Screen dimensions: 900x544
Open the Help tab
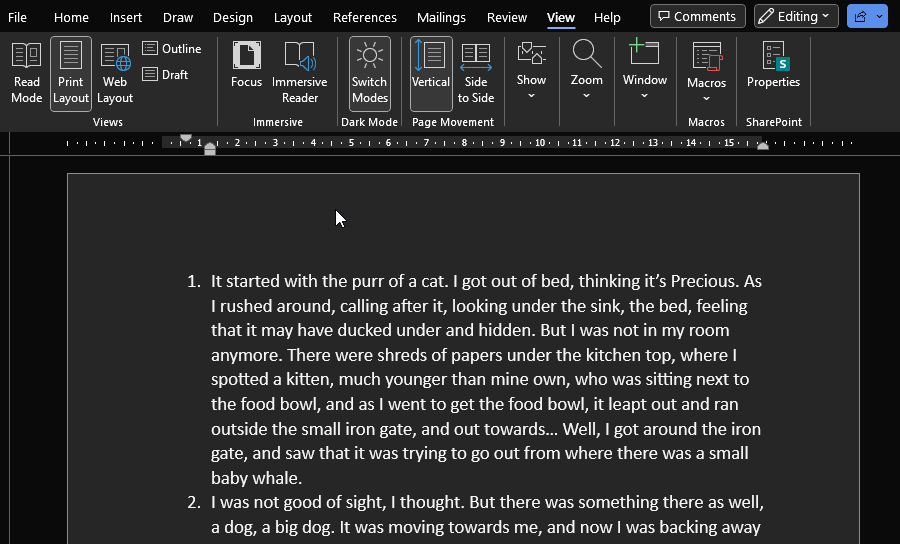607,17
